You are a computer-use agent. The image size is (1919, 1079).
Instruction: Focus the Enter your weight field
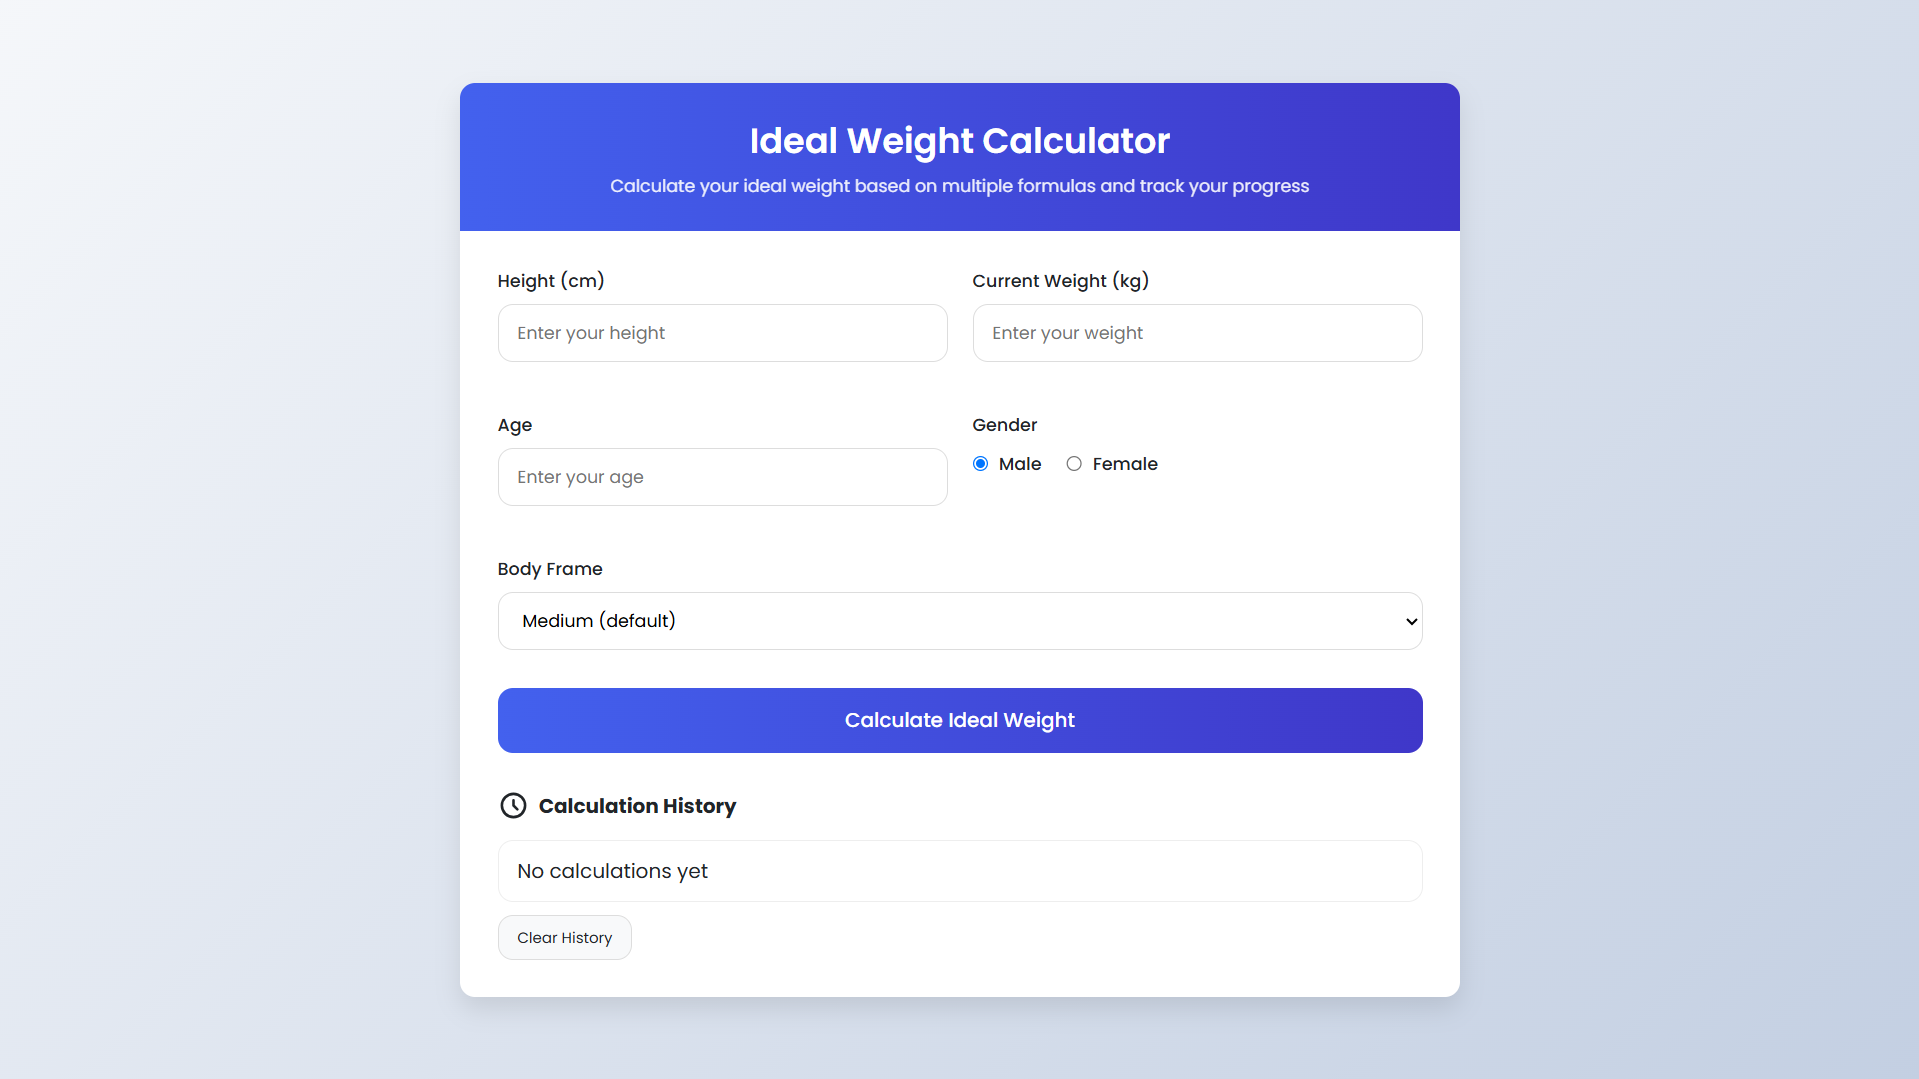coord(1198,333)
